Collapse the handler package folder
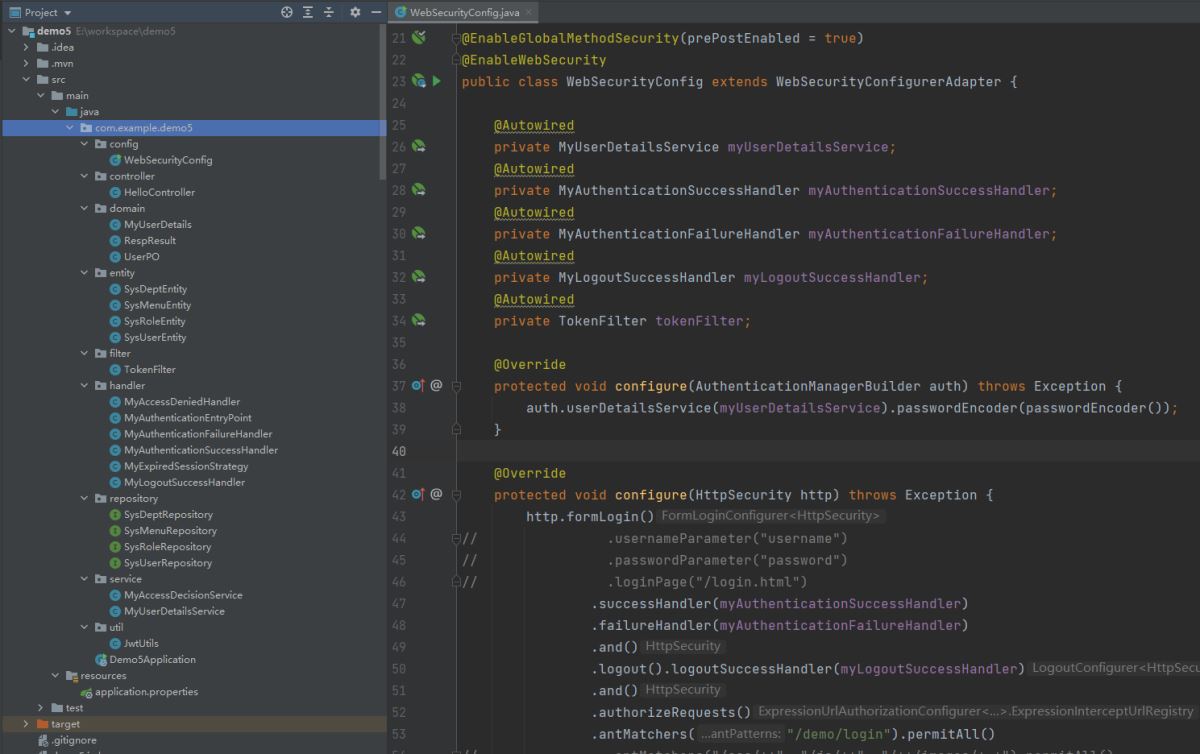The width and height of the screenshot is (1200, 754). point(86,385)
